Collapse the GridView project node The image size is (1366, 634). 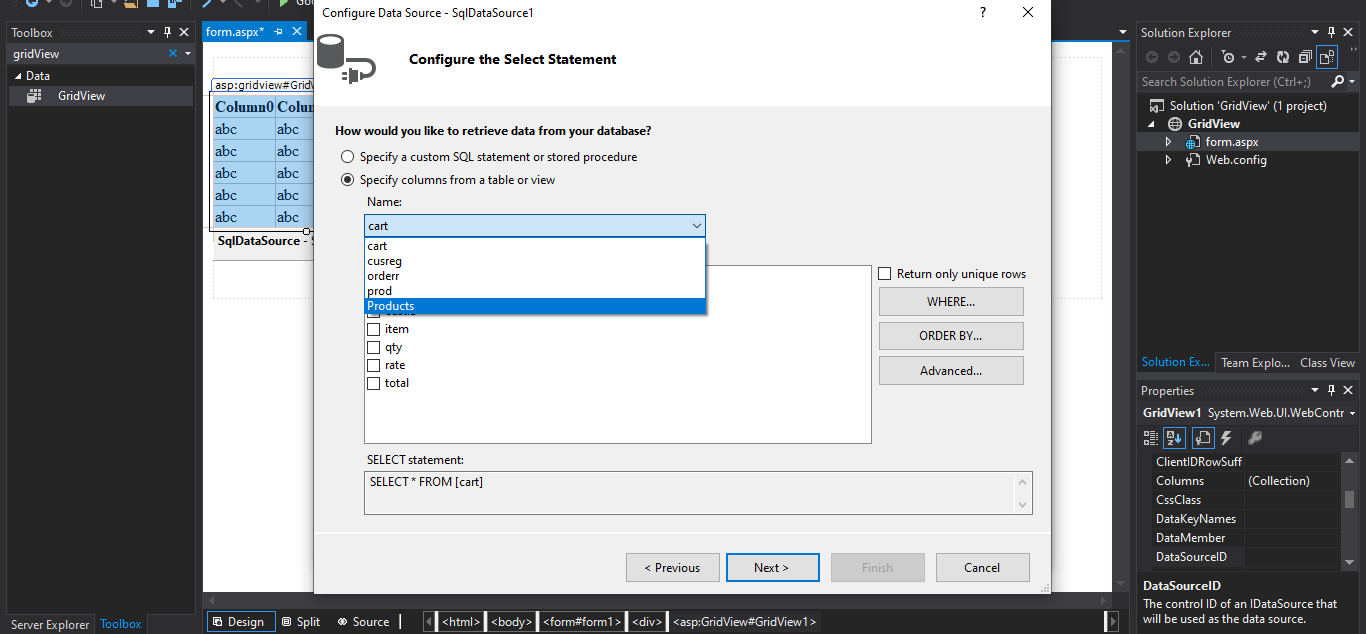click(x=1151, y=124)
